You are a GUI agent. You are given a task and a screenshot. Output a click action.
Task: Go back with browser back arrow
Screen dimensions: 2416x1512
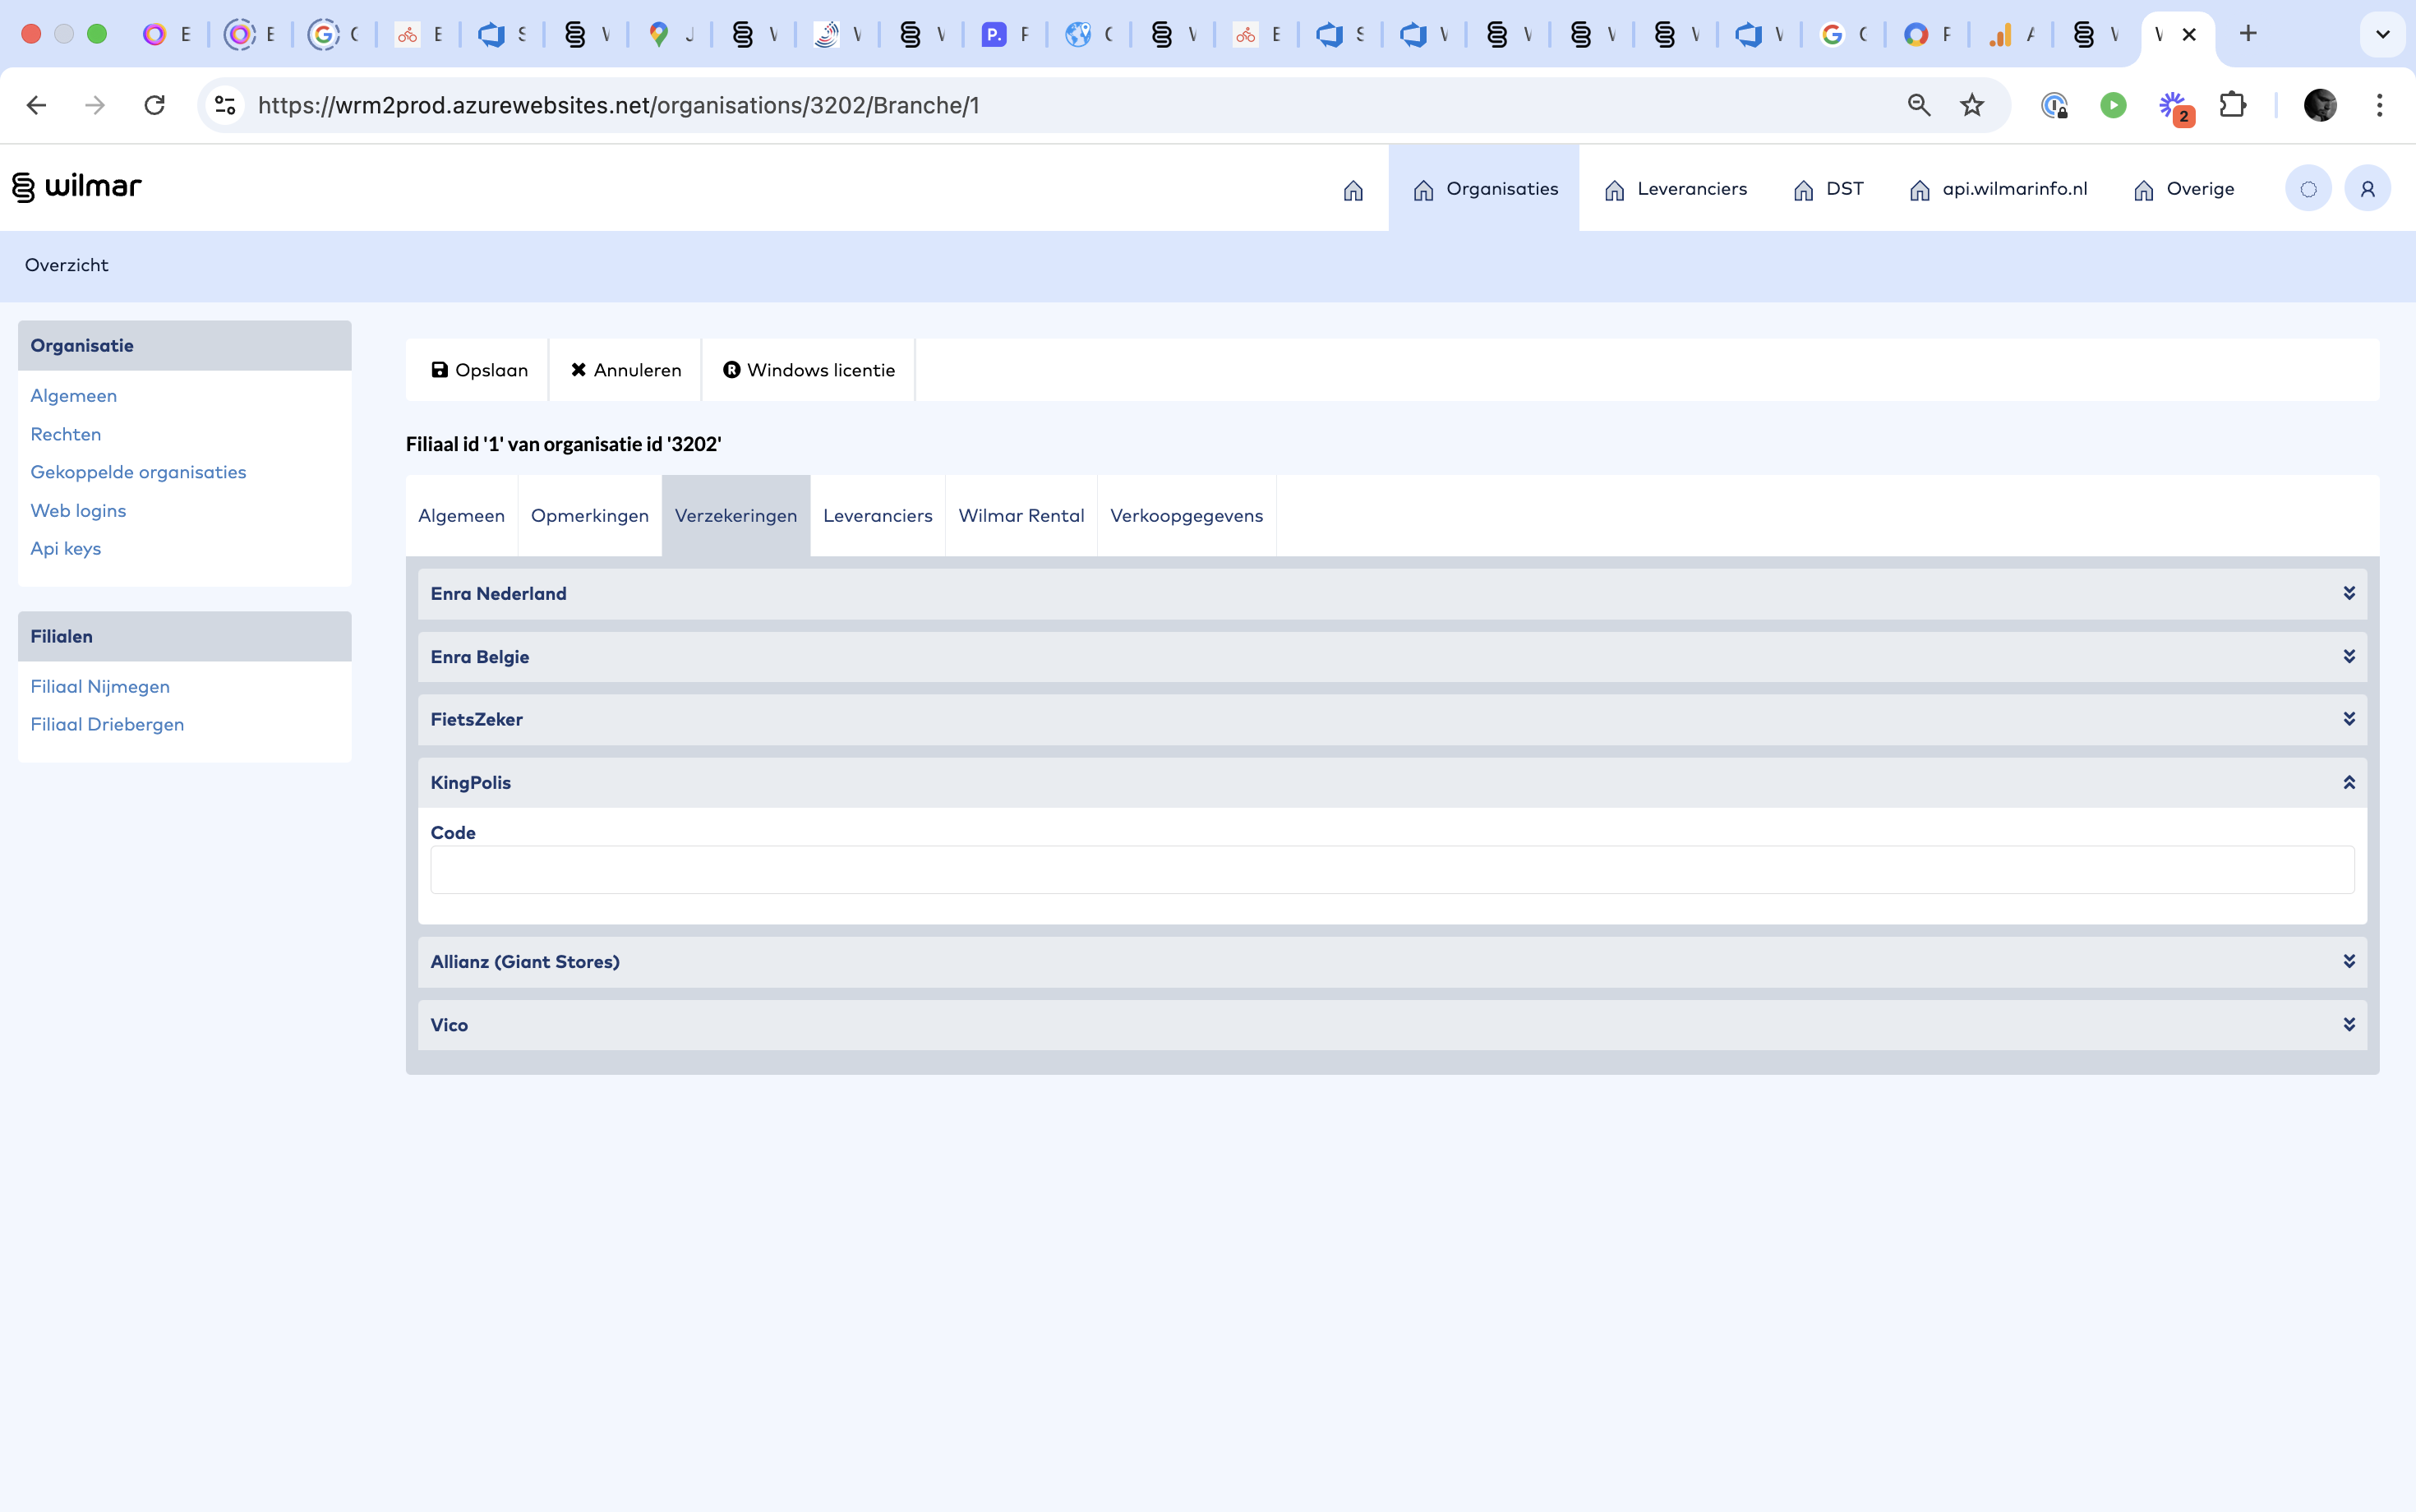tap(37, 105)
